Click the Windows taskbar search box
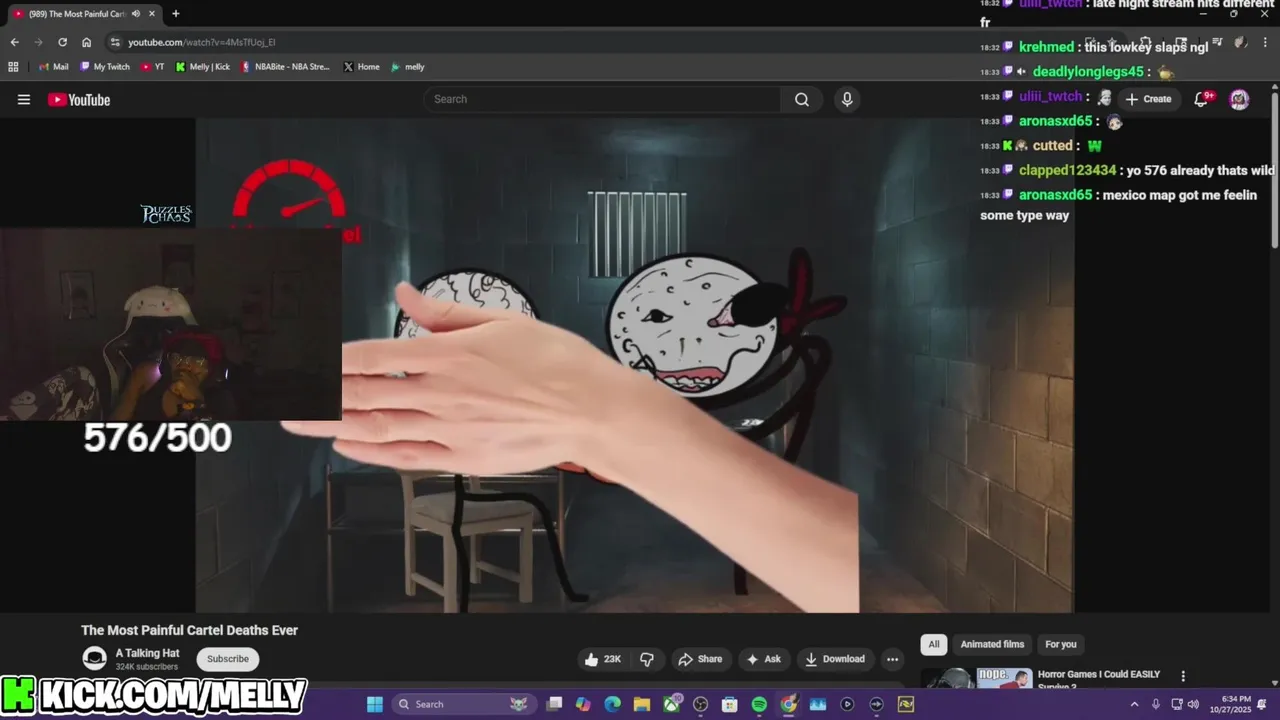1280x720 pixels. coord(464,704)
